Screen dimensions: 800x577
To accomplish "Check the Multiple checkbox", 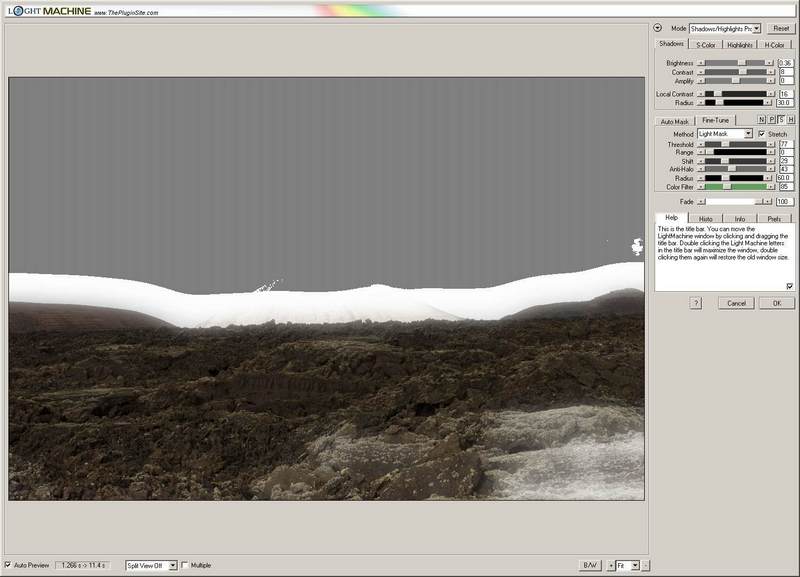I will (x=186, y=565).
